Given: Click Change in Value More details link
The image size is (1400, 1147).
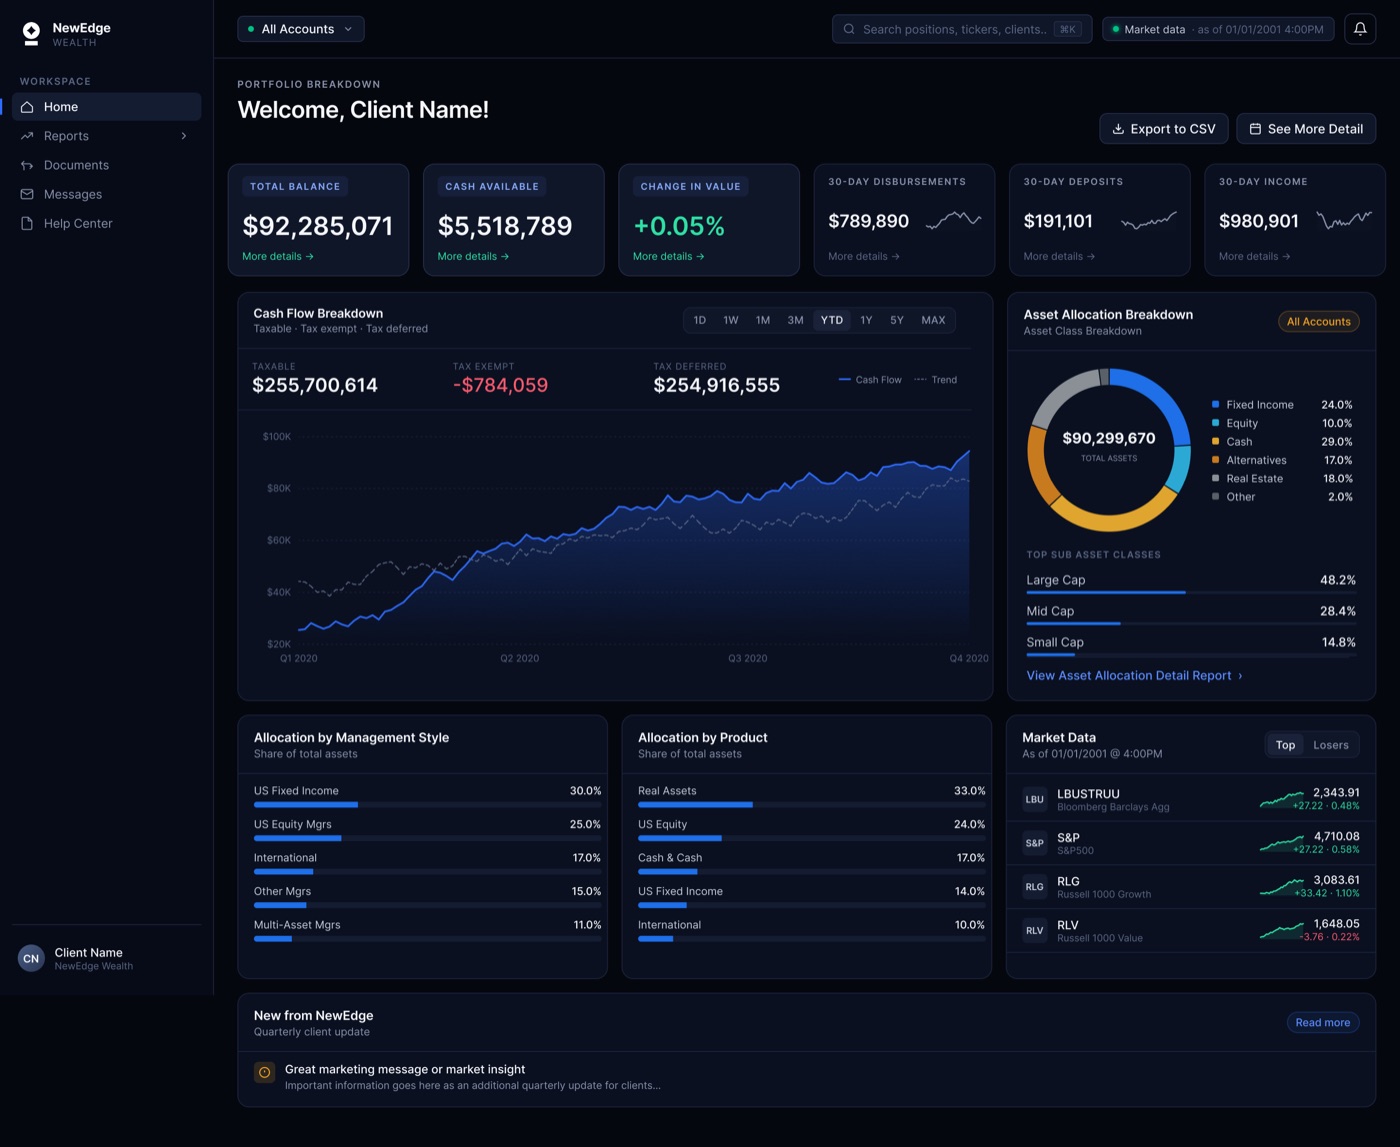Looking at the screenshot, I should [x=669, y=257].
